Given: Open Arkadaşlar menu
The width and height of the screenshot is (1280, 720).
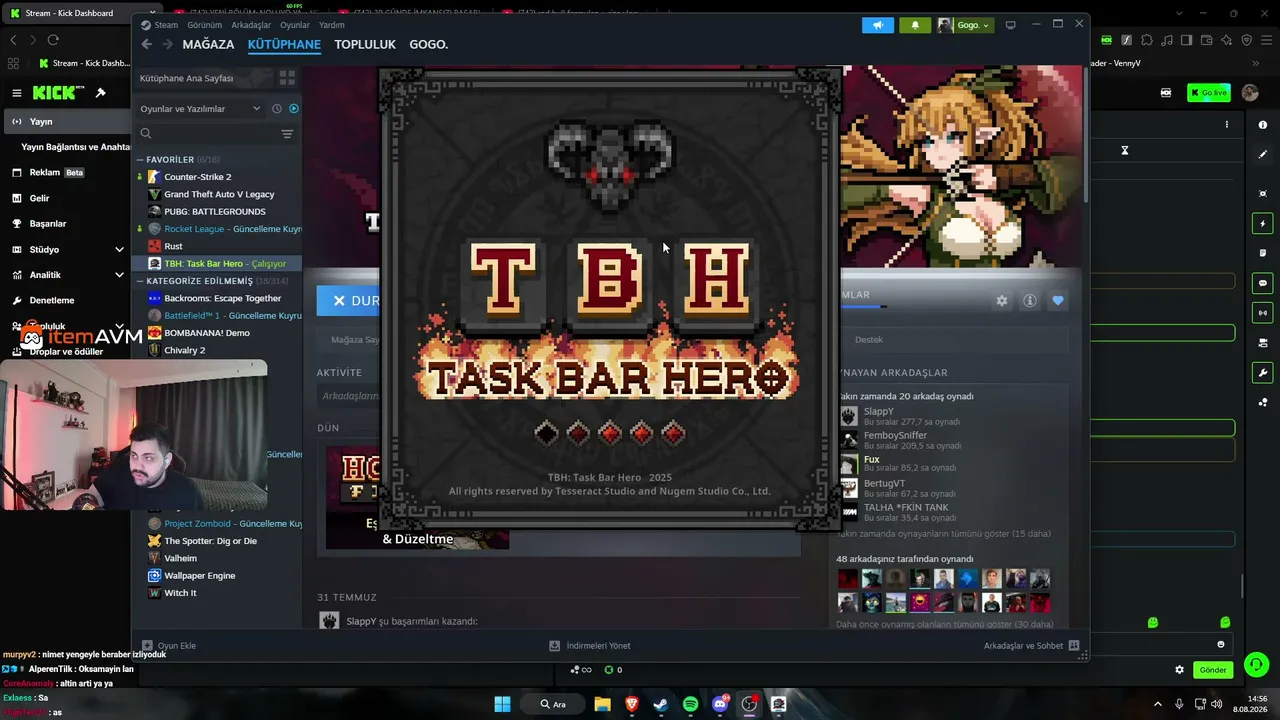Looking at the screenshot, I should click(x=251, y=25).
